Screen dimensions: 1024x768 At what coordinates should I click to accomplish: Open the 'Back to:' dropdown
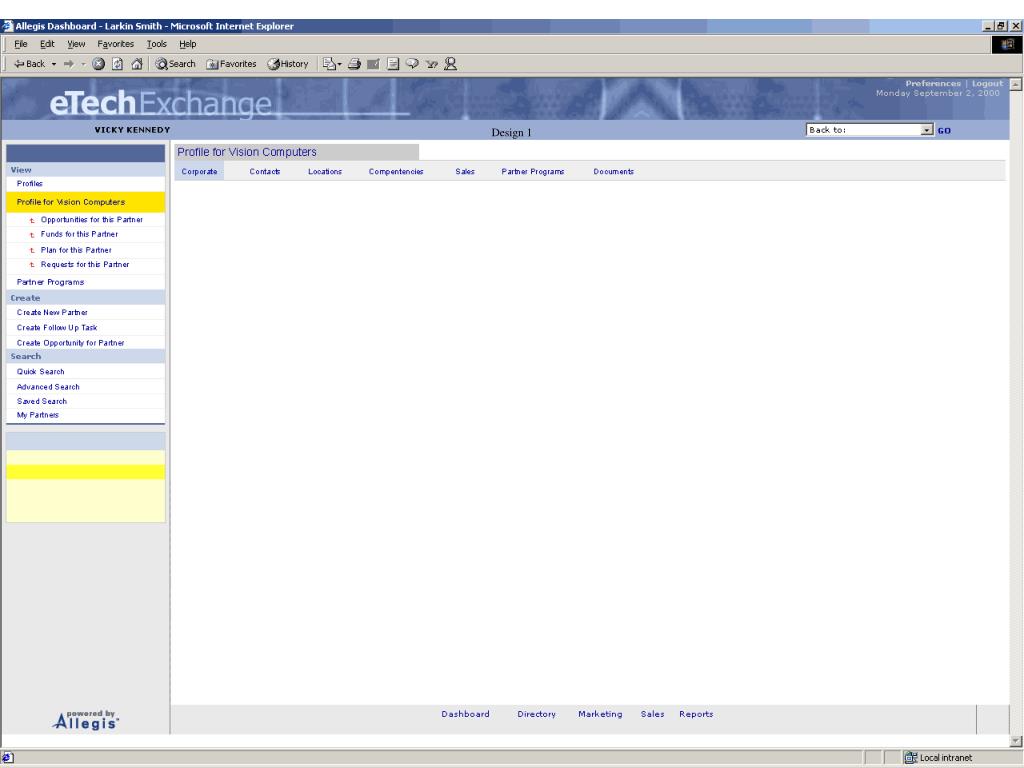(870, 130)
